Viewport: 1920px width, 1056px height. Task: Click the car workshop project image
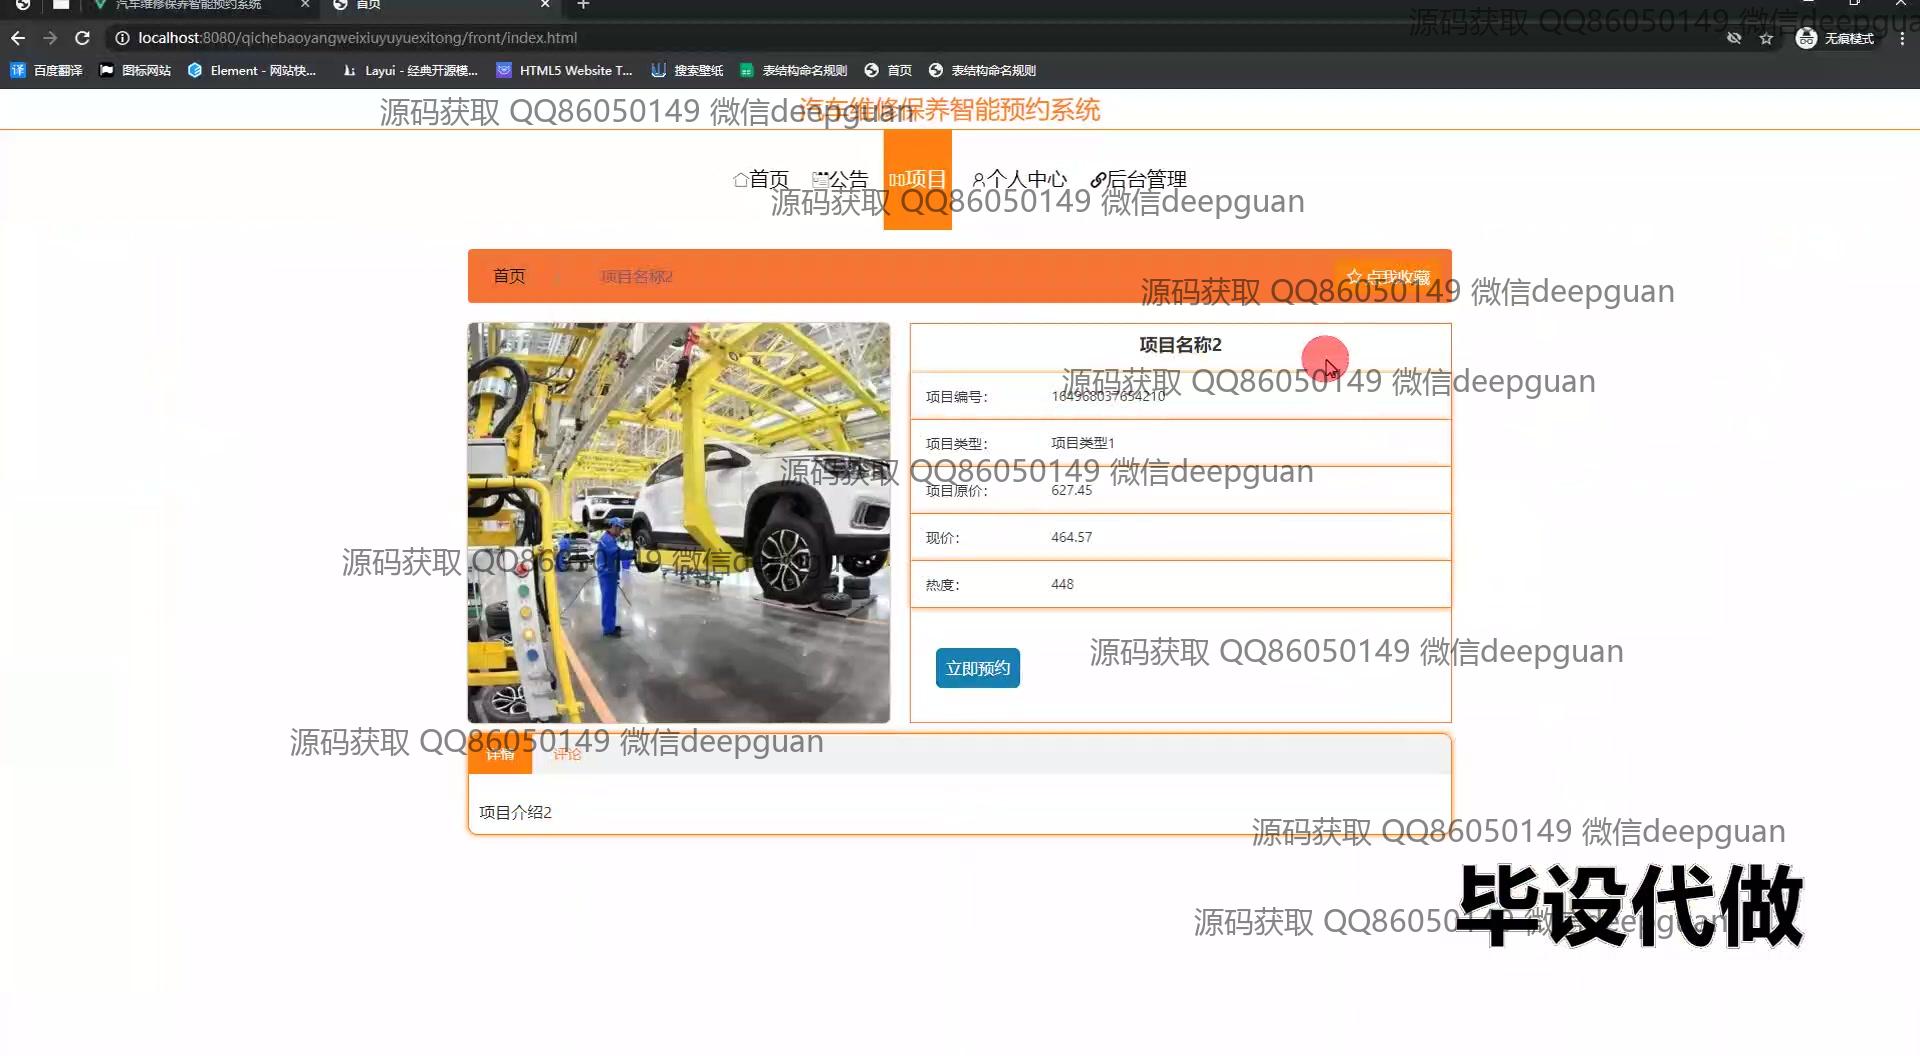679,522
